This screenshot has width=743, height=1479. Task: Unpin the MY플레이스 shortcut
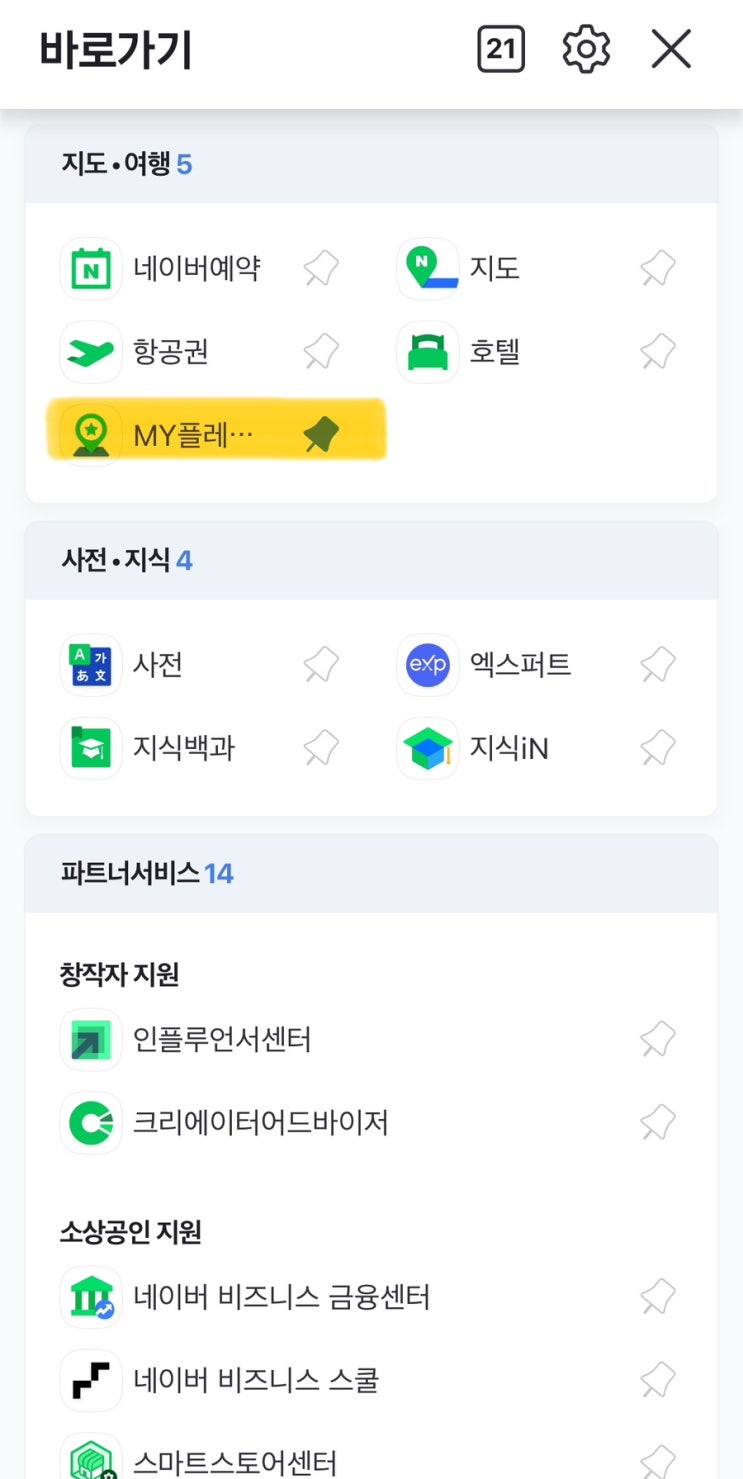click(x=321, y=435)
